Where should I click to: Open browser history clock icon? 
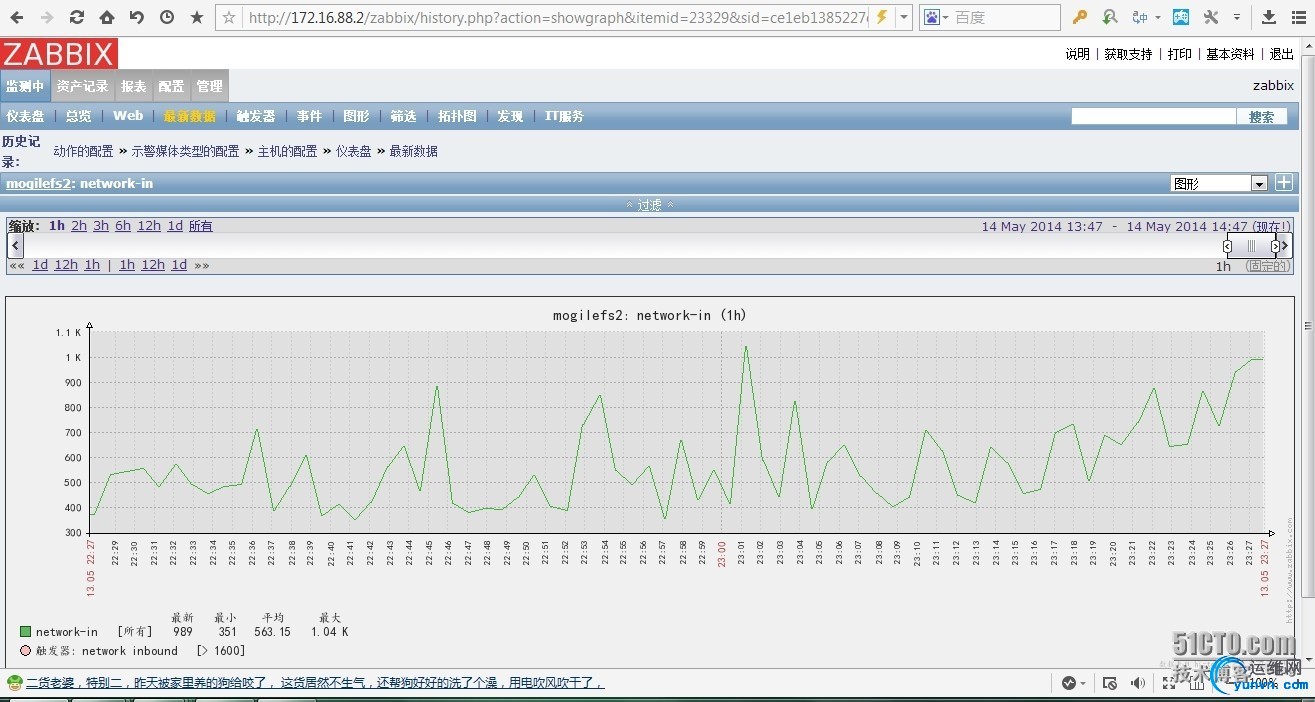pos(166,17)
